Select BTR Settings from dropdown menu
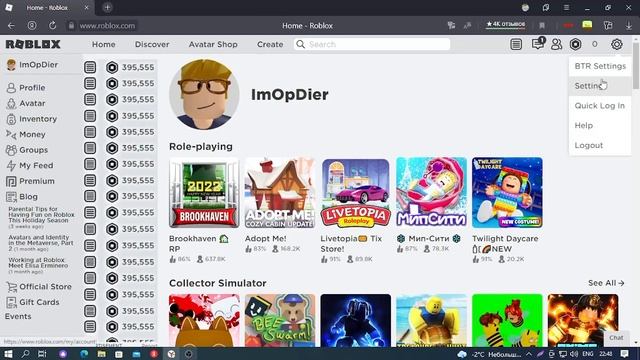640x360 pixels. point(600,66)
